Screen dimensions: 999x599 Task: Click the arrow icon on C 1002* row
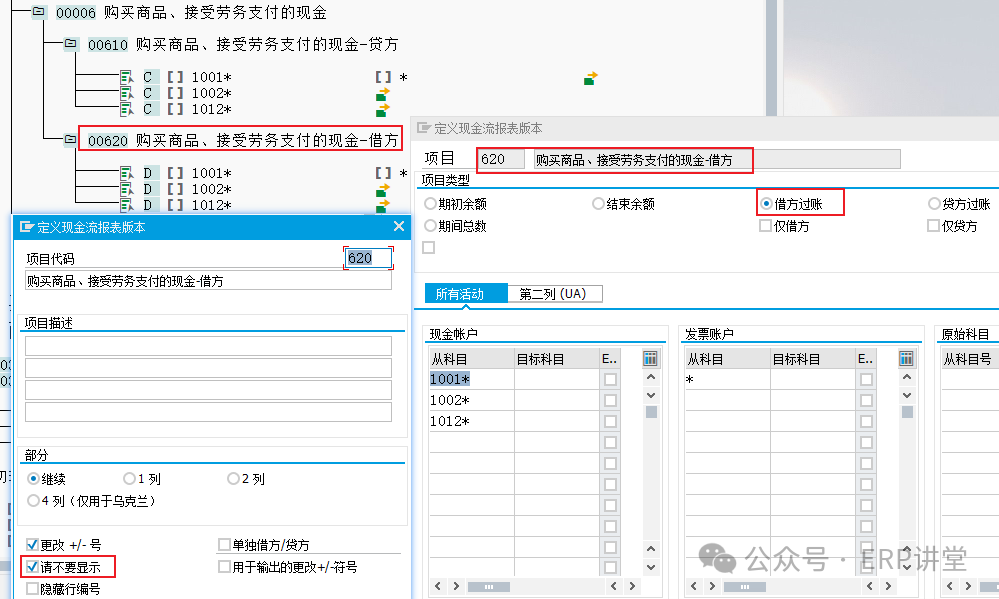pos(382,94)
